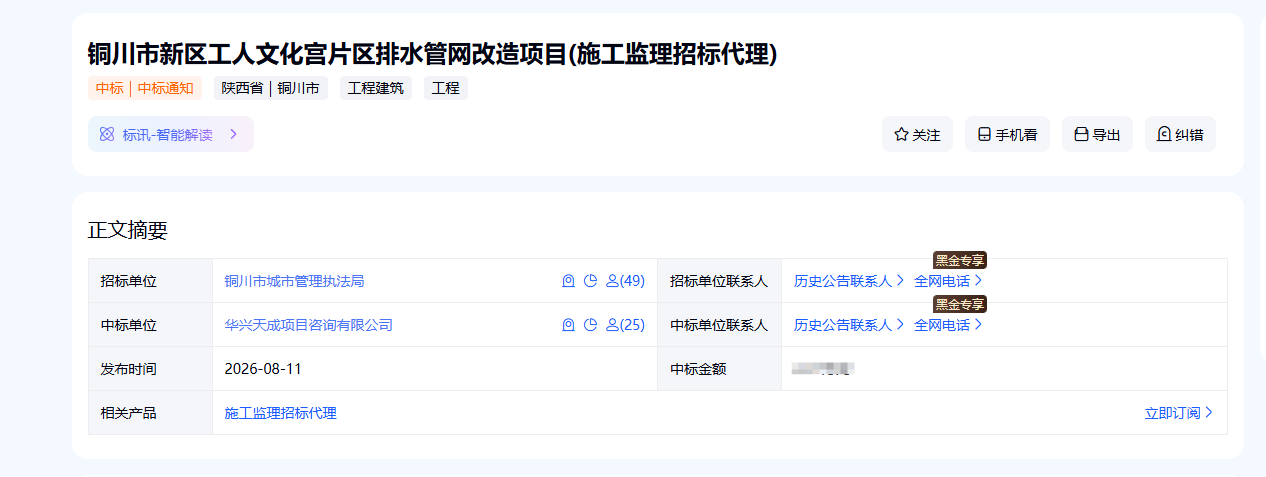The width and height of the screenshot is (1266, 477).
Task: Expand 标讯-智能解读 chevron arrow
Action: click(x=233, y=134)
